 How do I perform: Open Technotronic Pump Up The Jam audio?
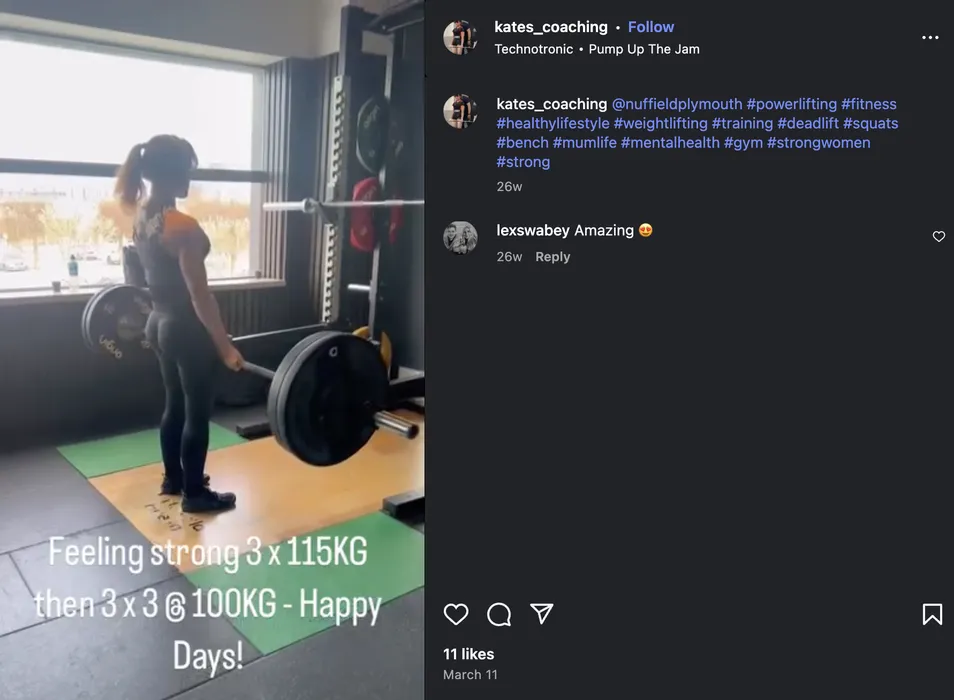point(597,49)
